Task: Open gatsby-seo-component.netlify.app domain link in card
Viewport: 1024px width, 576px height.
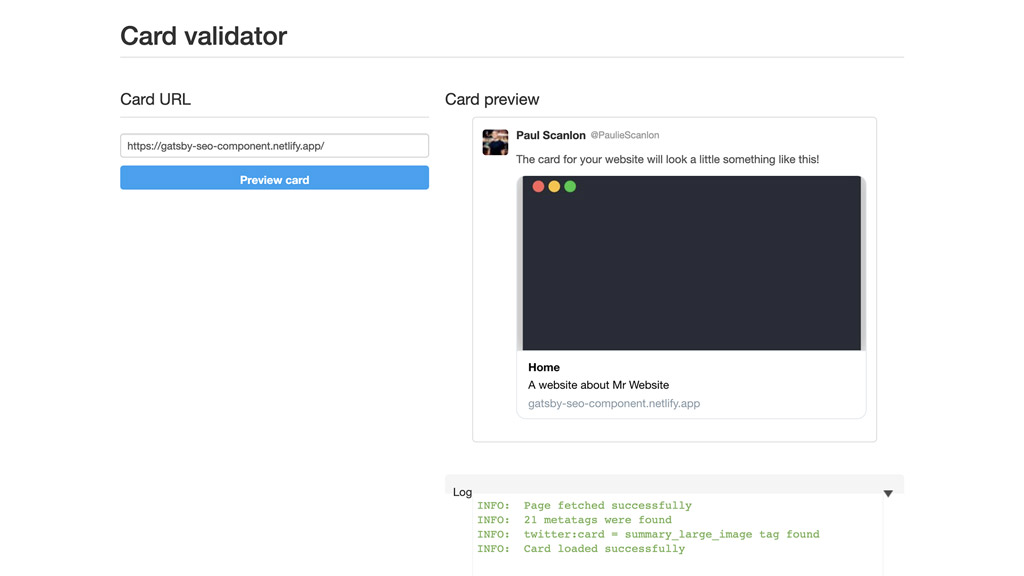Action: (x=614, y=404)
